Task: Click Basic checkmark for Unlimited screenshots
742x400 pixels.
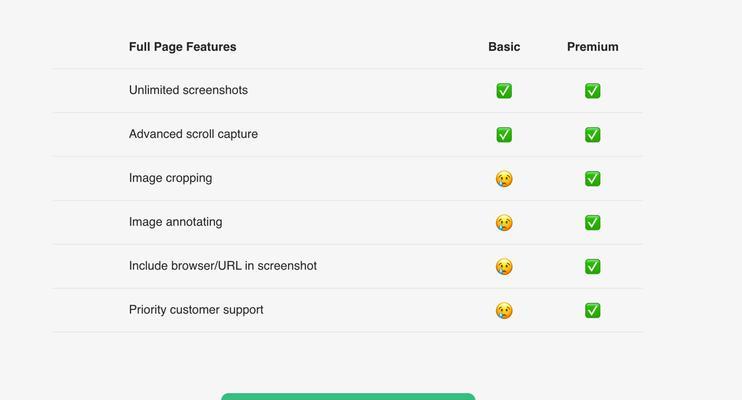Action: click(504, 90)
